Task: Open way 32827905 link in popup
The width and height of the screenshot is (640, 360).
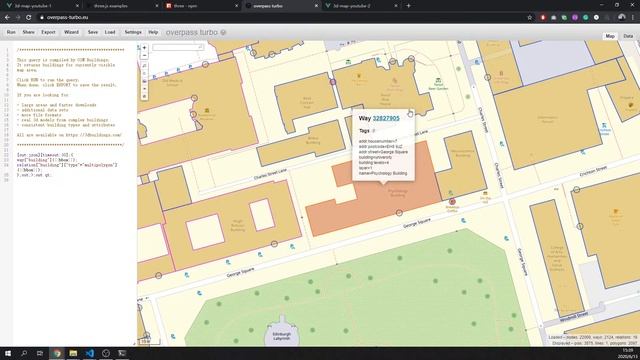Action: [386, 118]
